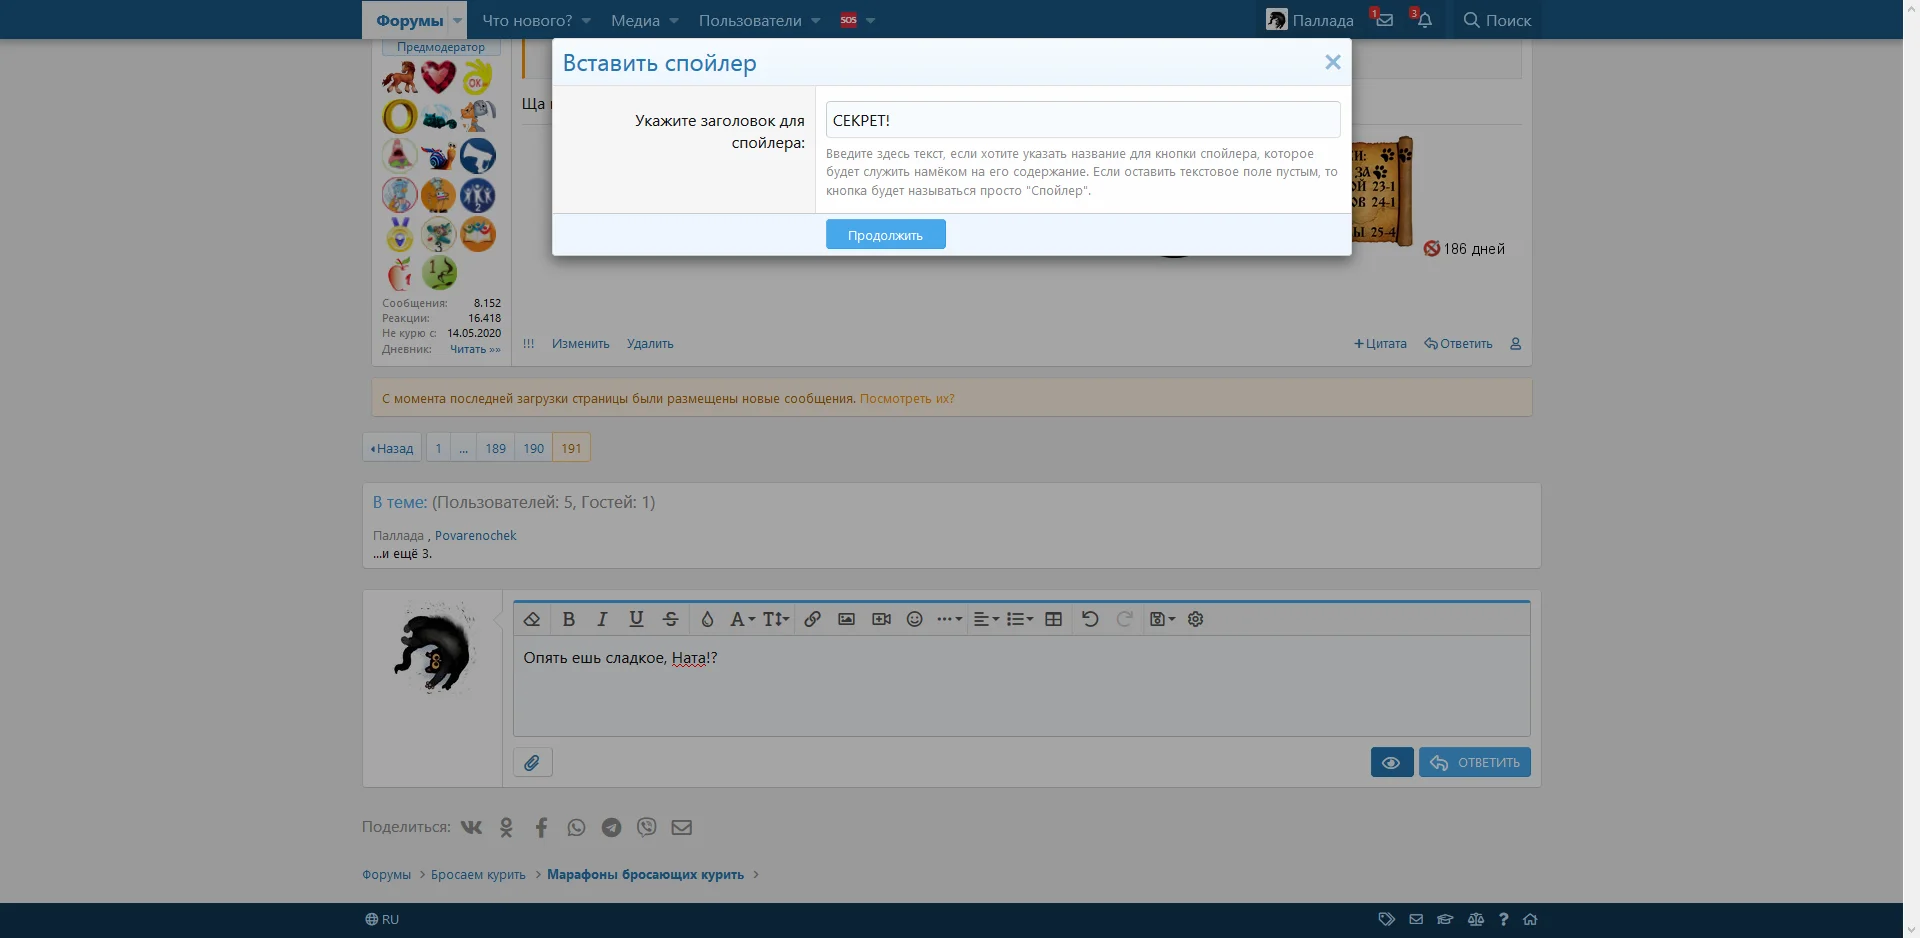Click the insert link icon
This screenshot has height=938, width=1920.
[x=812, y=619]
